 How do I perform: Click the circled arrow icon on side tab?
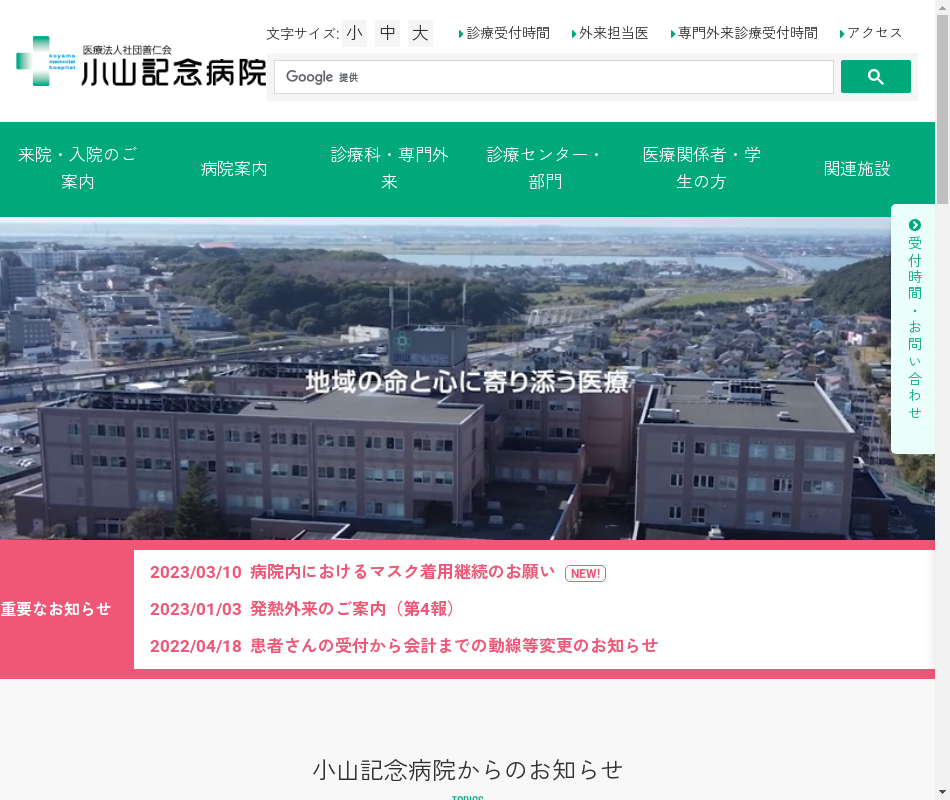914,225
